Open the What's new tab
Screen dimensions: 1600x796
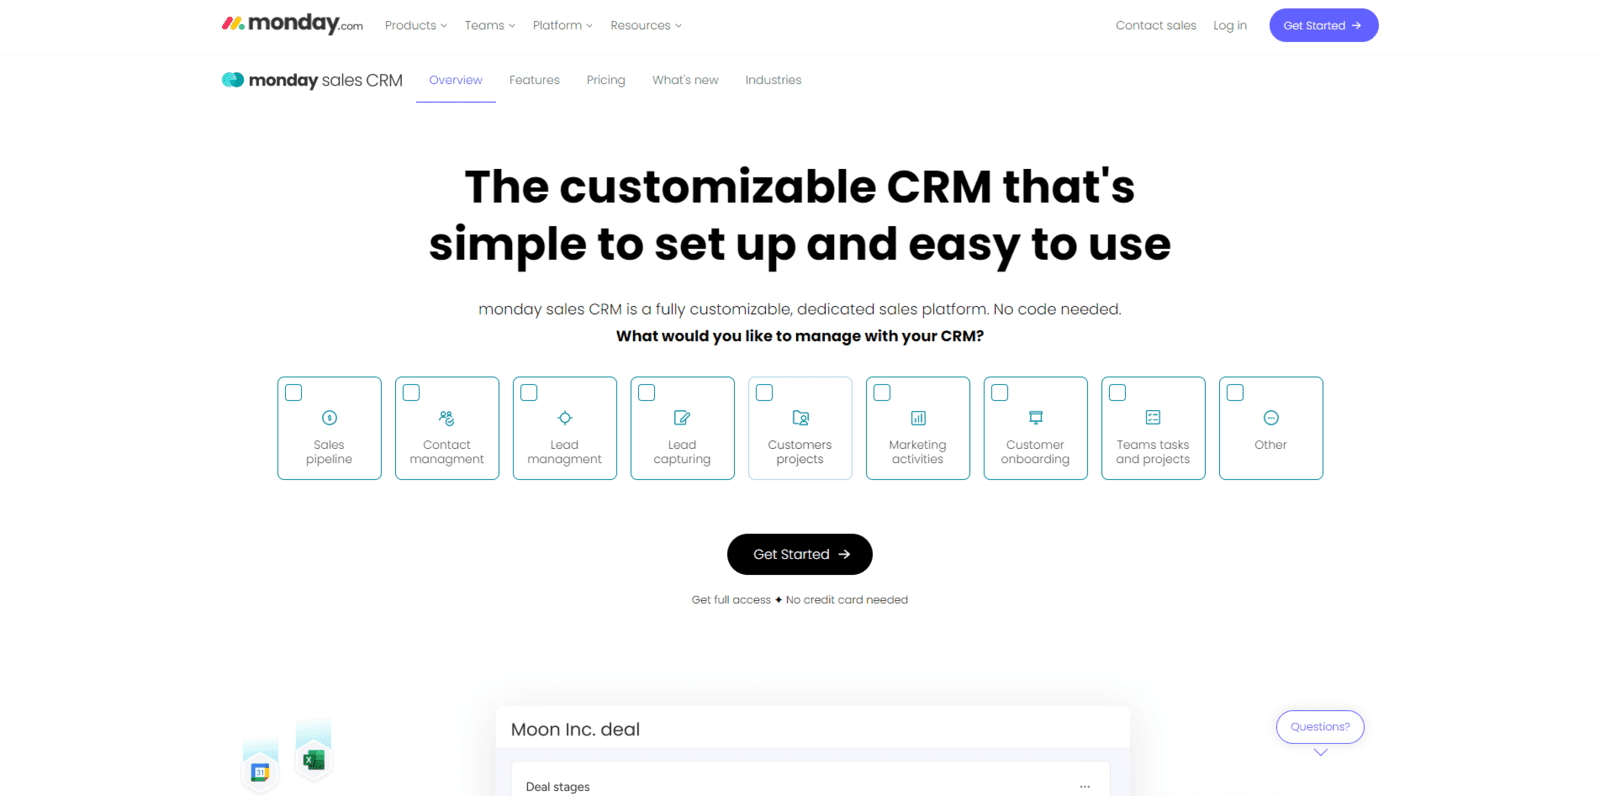[685, 80]
